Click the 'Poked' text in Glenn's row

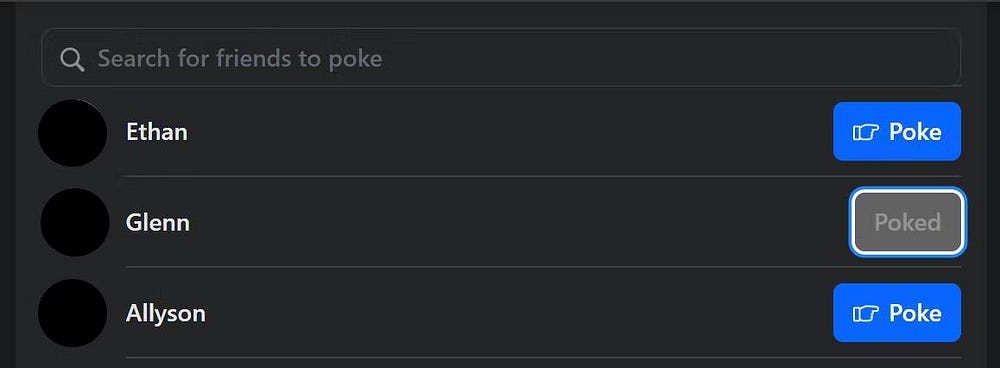(x=908, y=223)
